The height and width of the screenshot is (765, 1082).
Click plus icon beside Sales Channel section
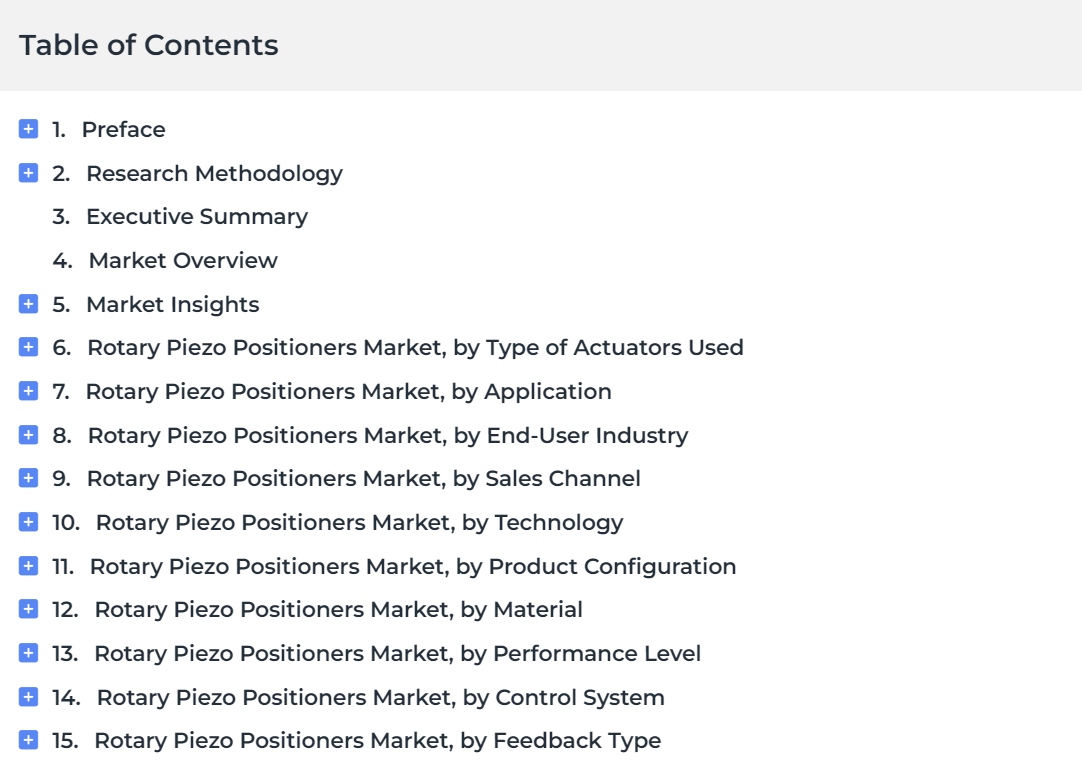coord(28,478)
